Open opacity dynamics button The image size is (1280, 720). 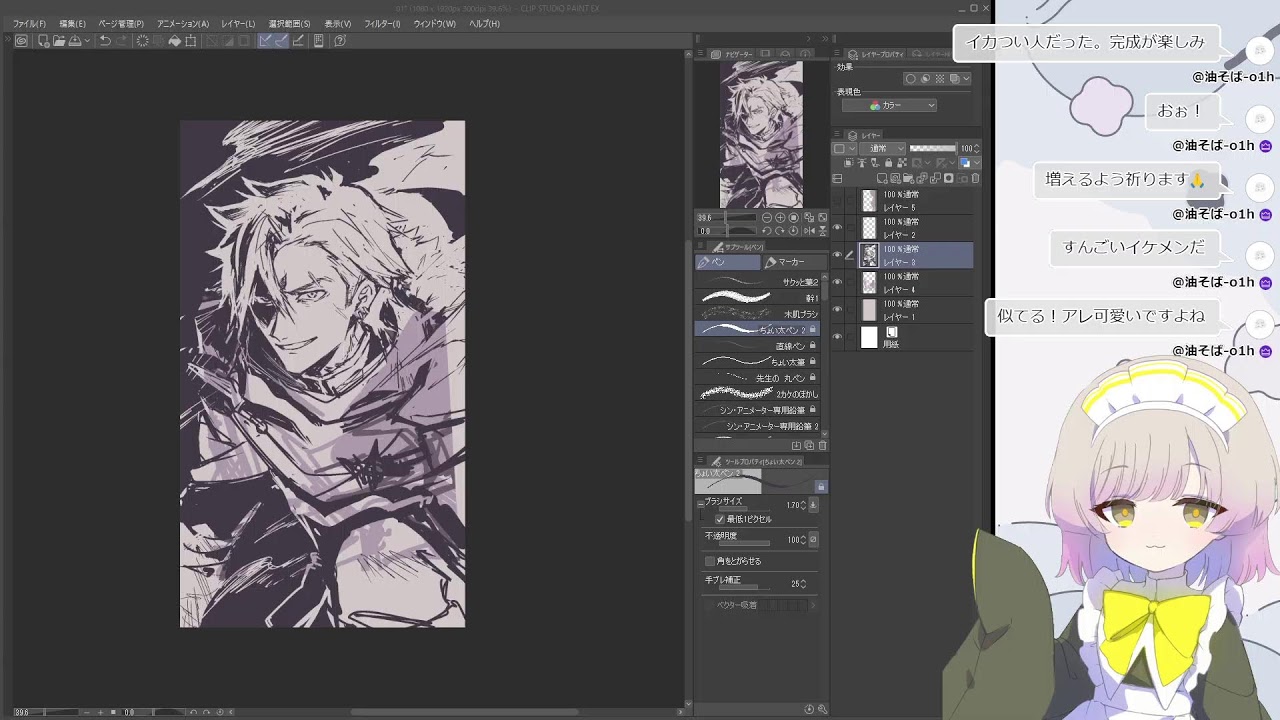point(813,540)
